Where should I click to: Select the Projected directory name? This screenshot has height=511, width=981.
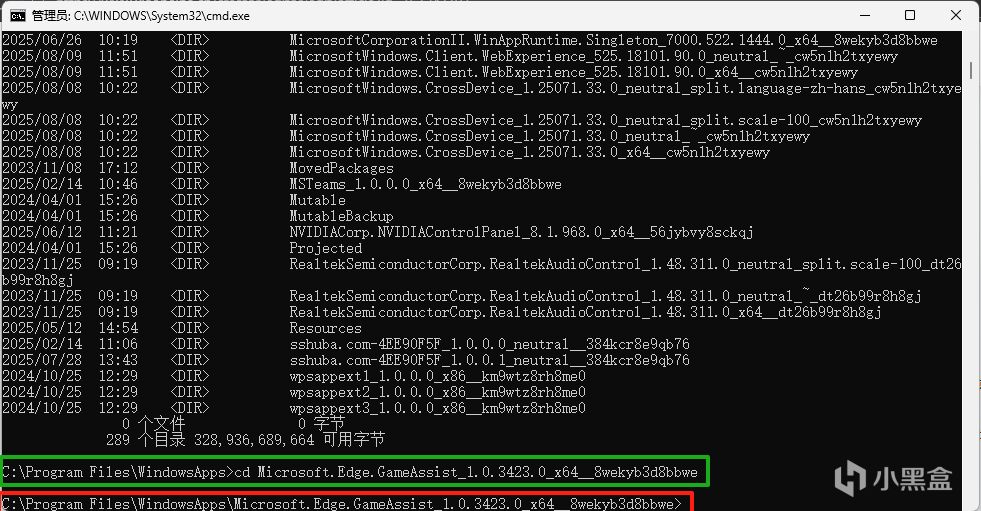coord(325,248)
